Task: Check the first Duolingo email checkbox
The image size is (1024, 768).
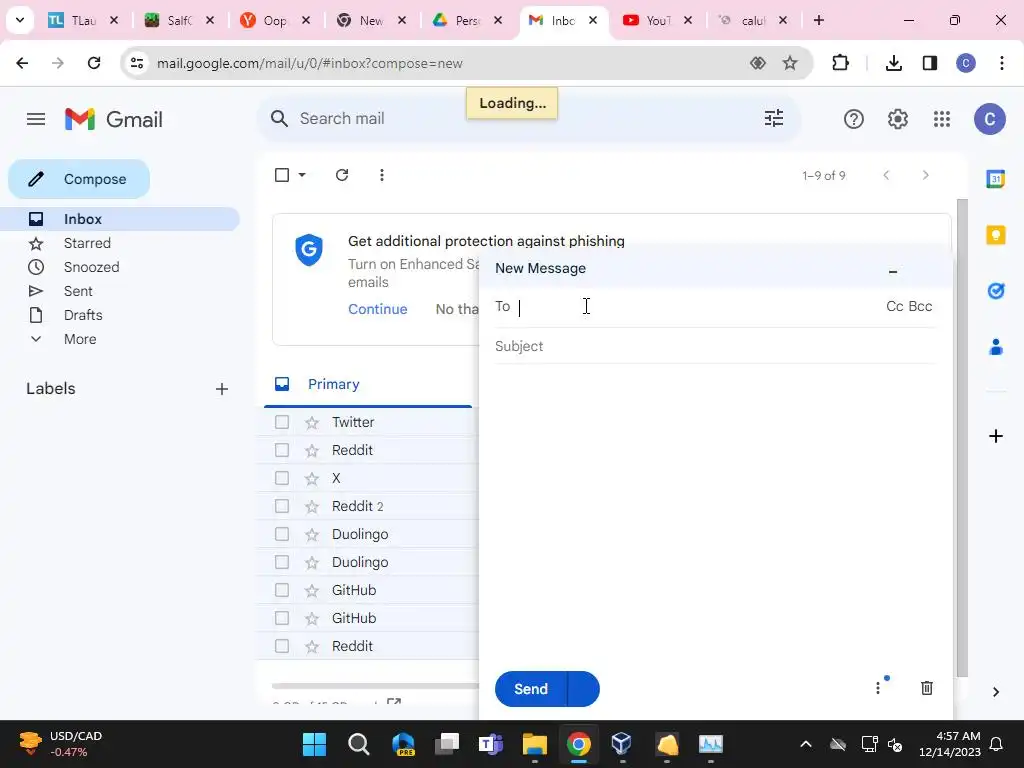Action: (x=281, y=534)
